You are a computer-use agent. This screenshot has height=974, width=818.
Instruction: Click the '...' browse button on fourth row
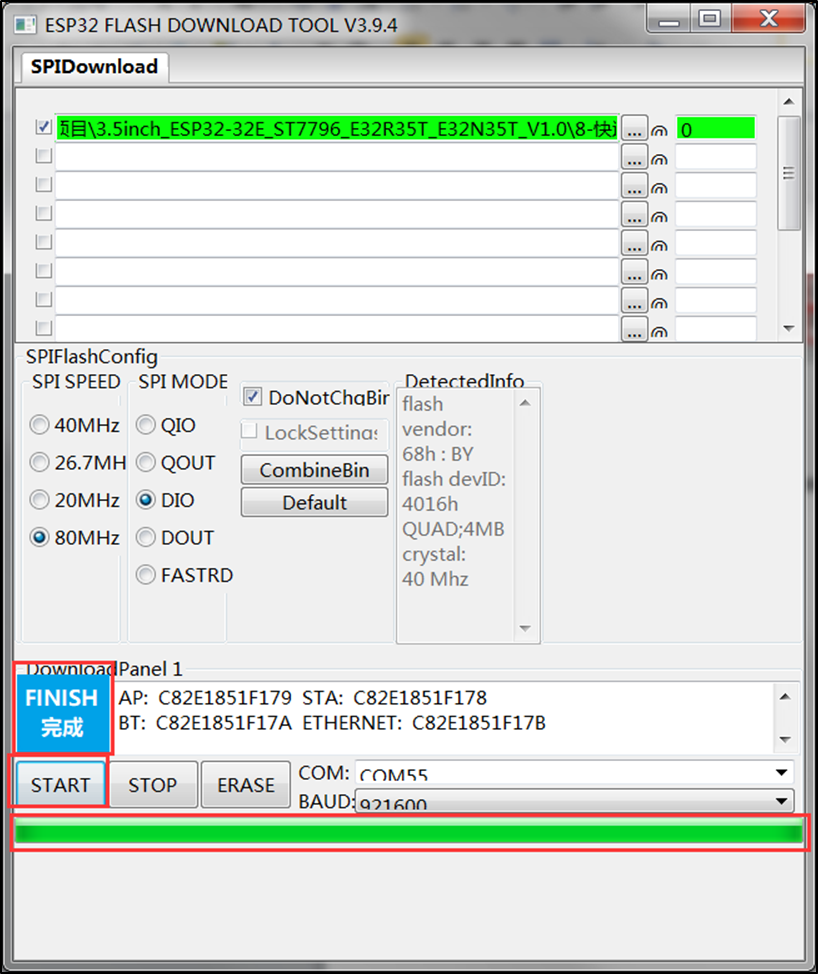[634, 214]
